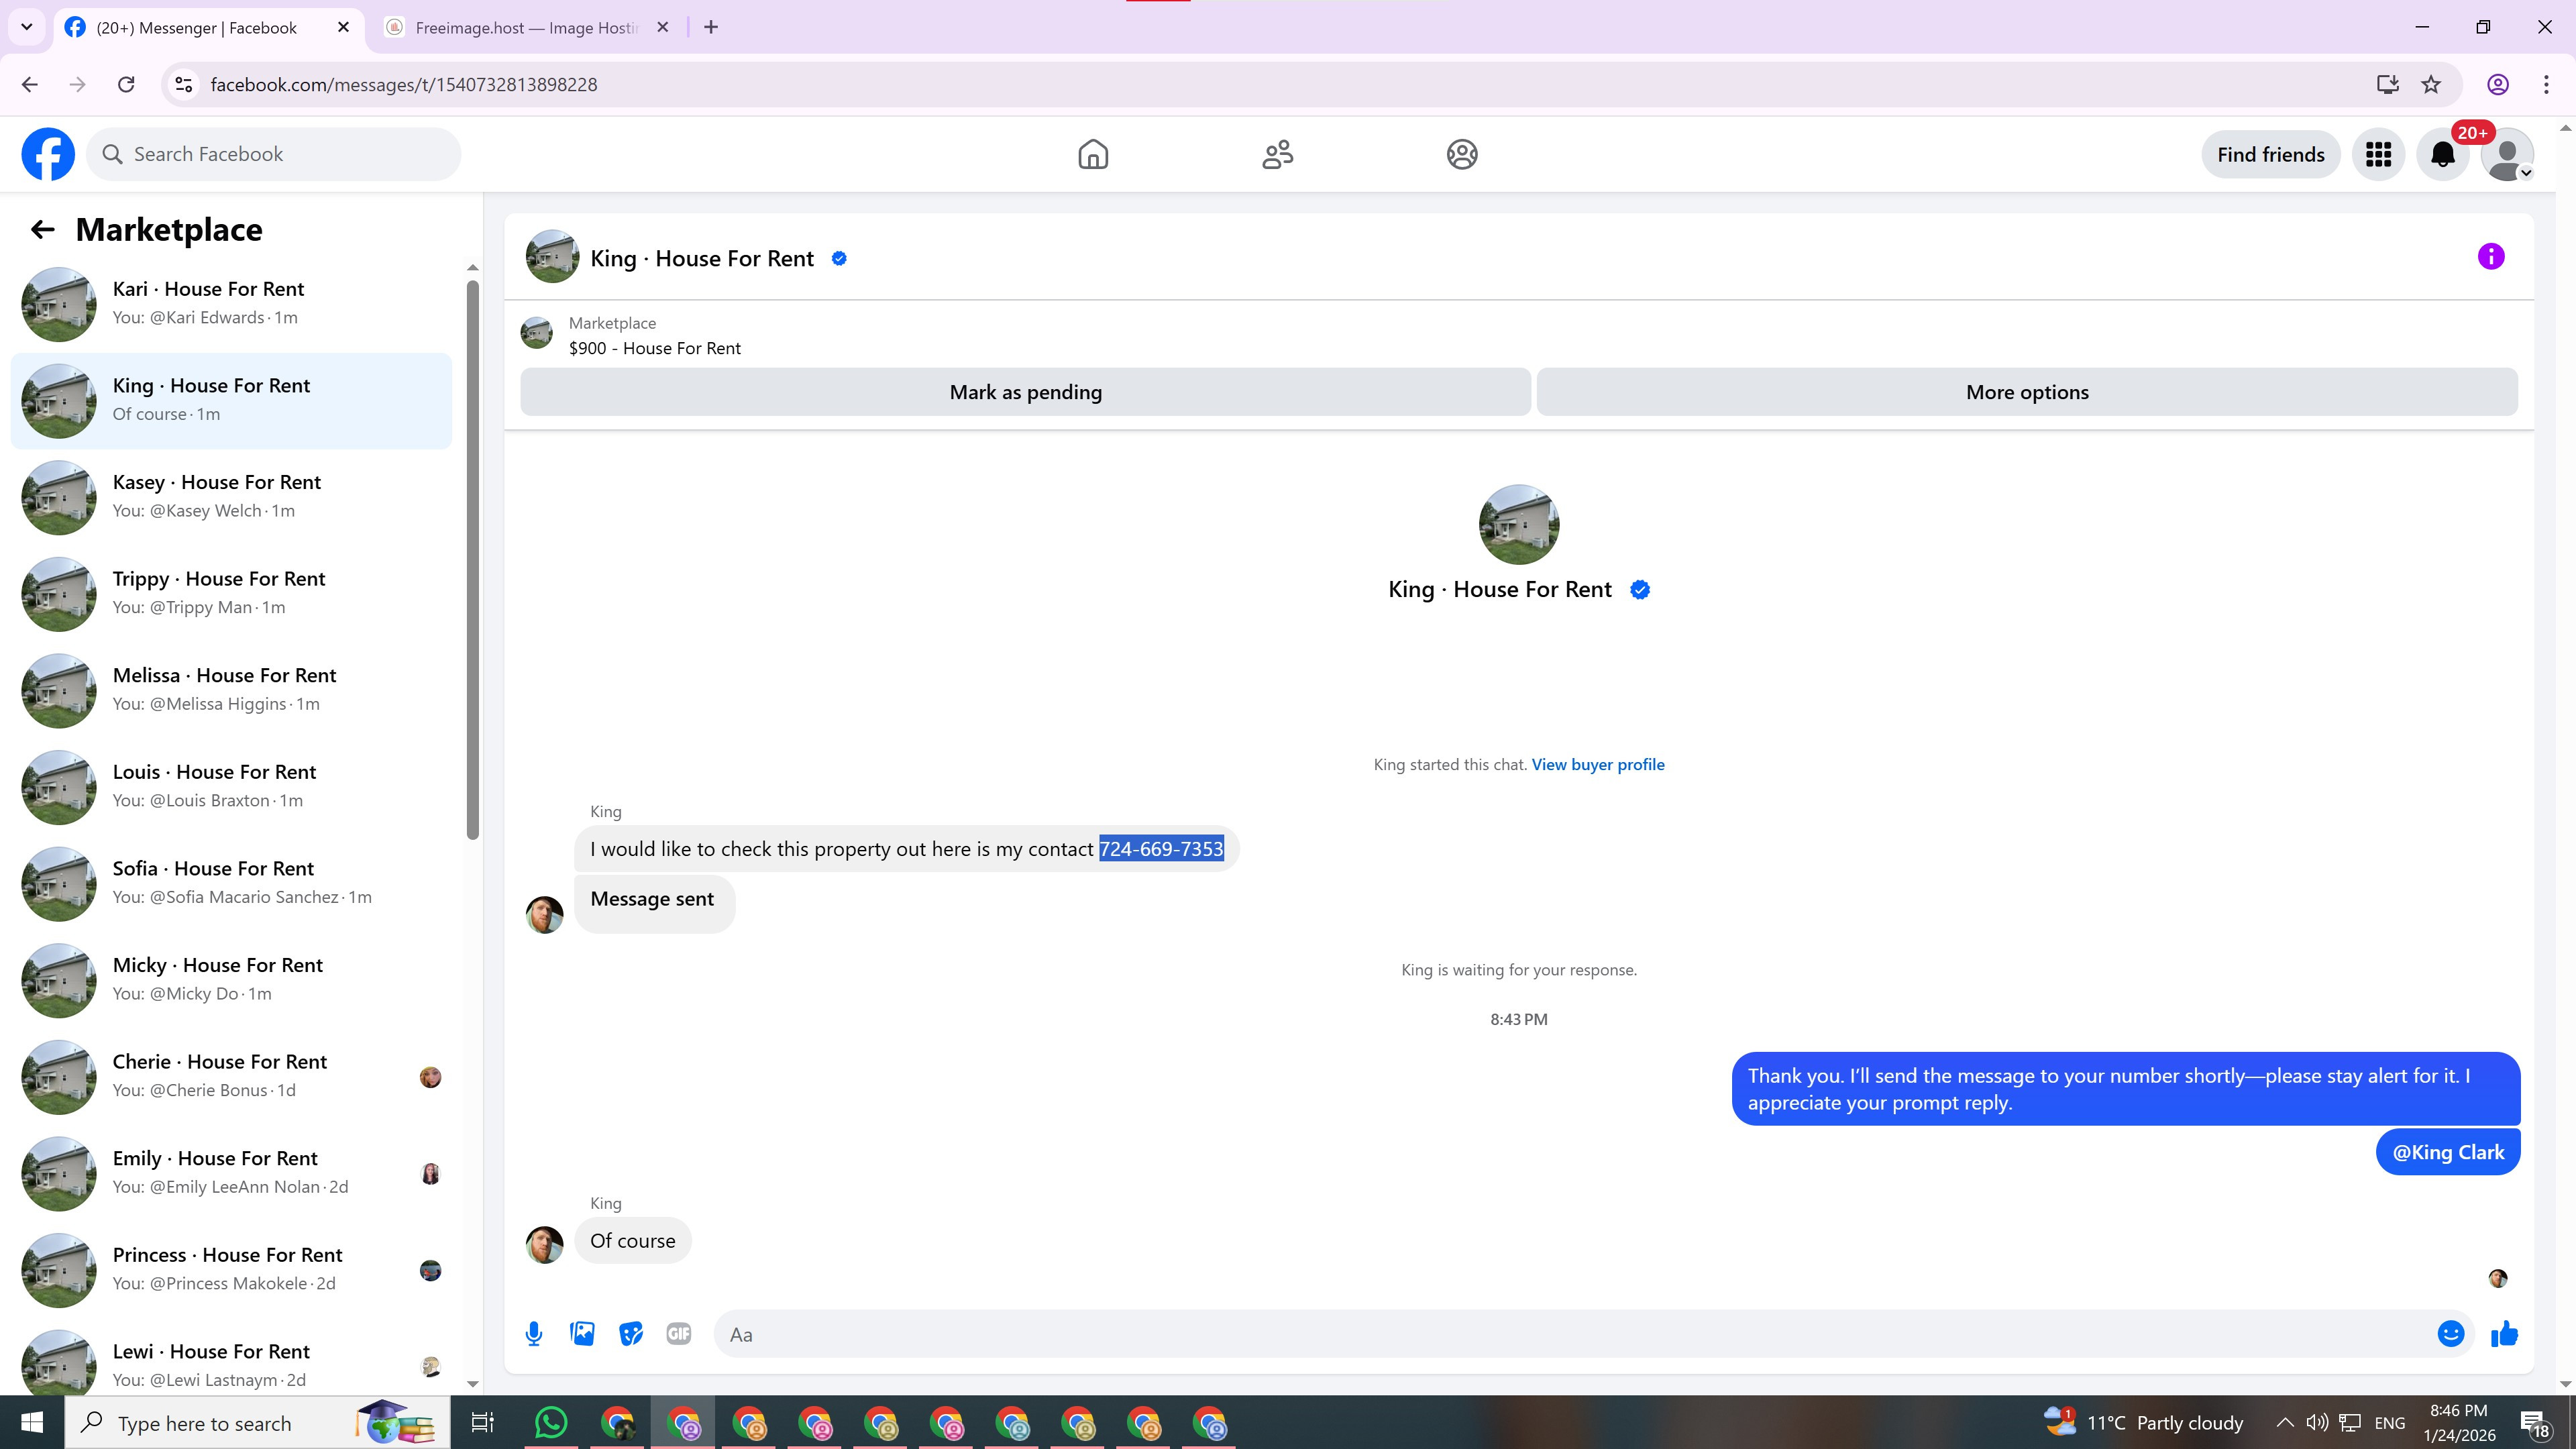This screenshot has height=1449, width=2576.
Task: Show hidden system tray icons chevron
Action: click(2284, 1422)
